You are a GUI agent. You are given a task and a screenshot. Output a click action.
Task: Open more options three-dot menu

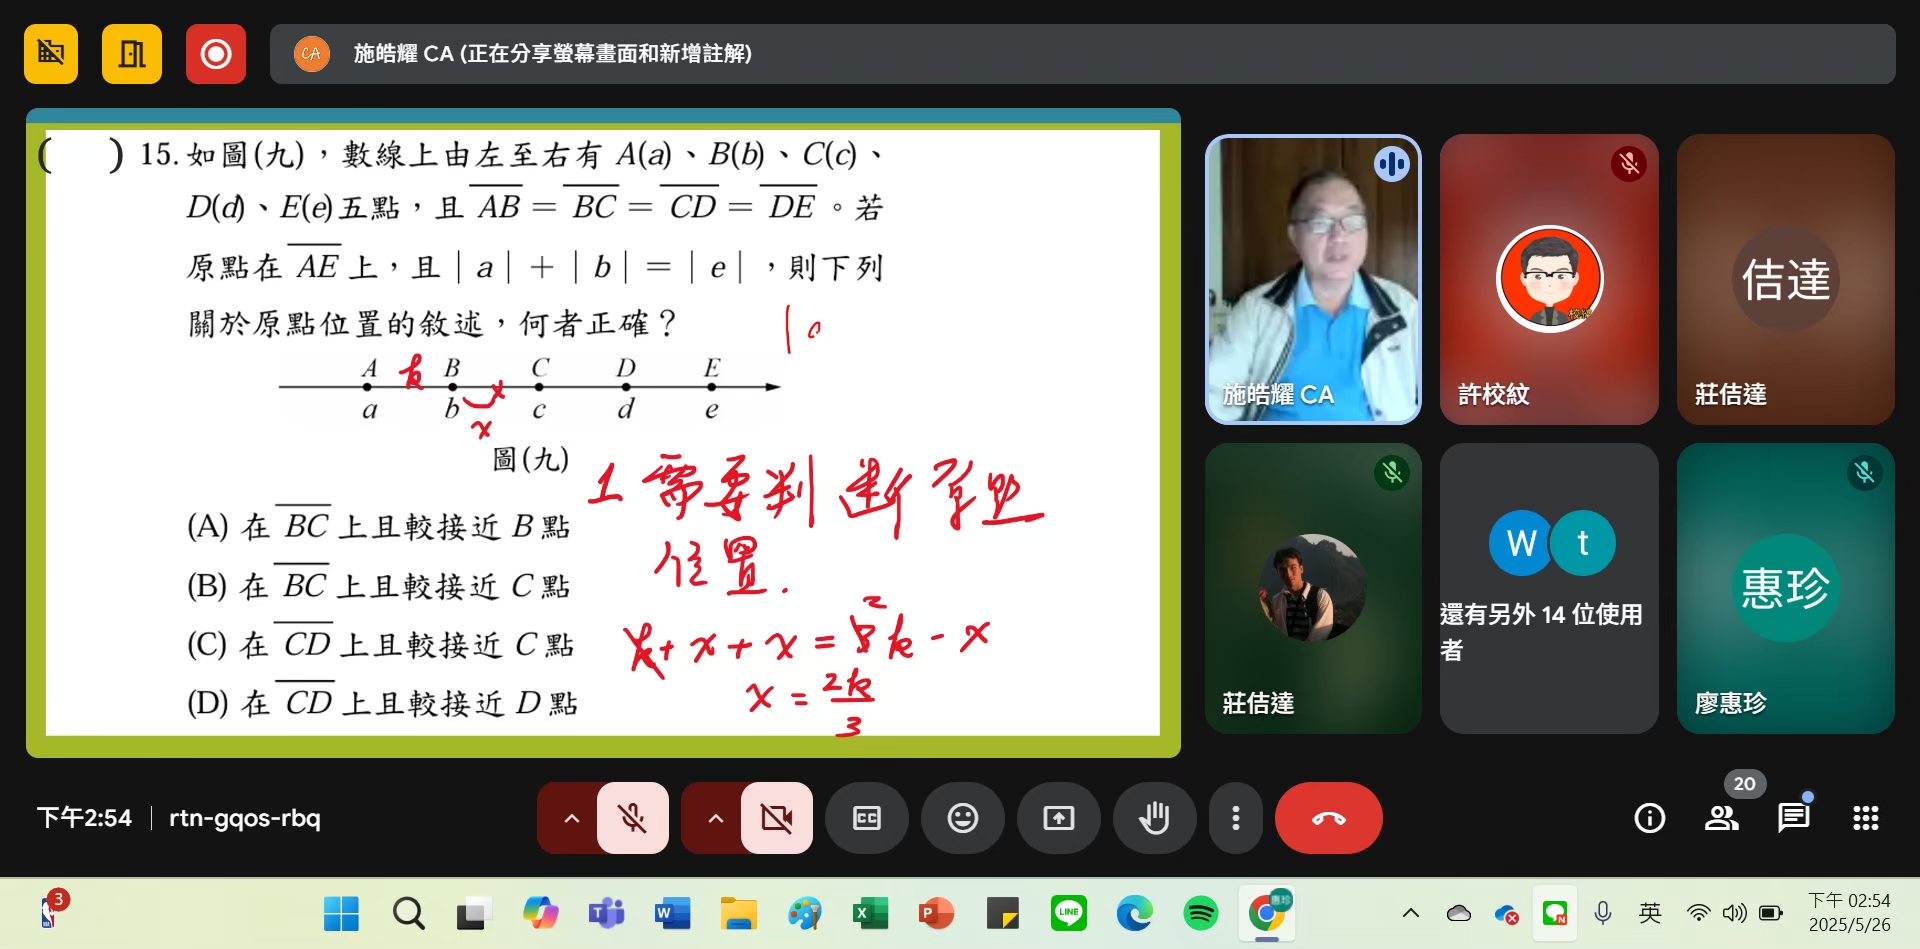(1236, 818)
